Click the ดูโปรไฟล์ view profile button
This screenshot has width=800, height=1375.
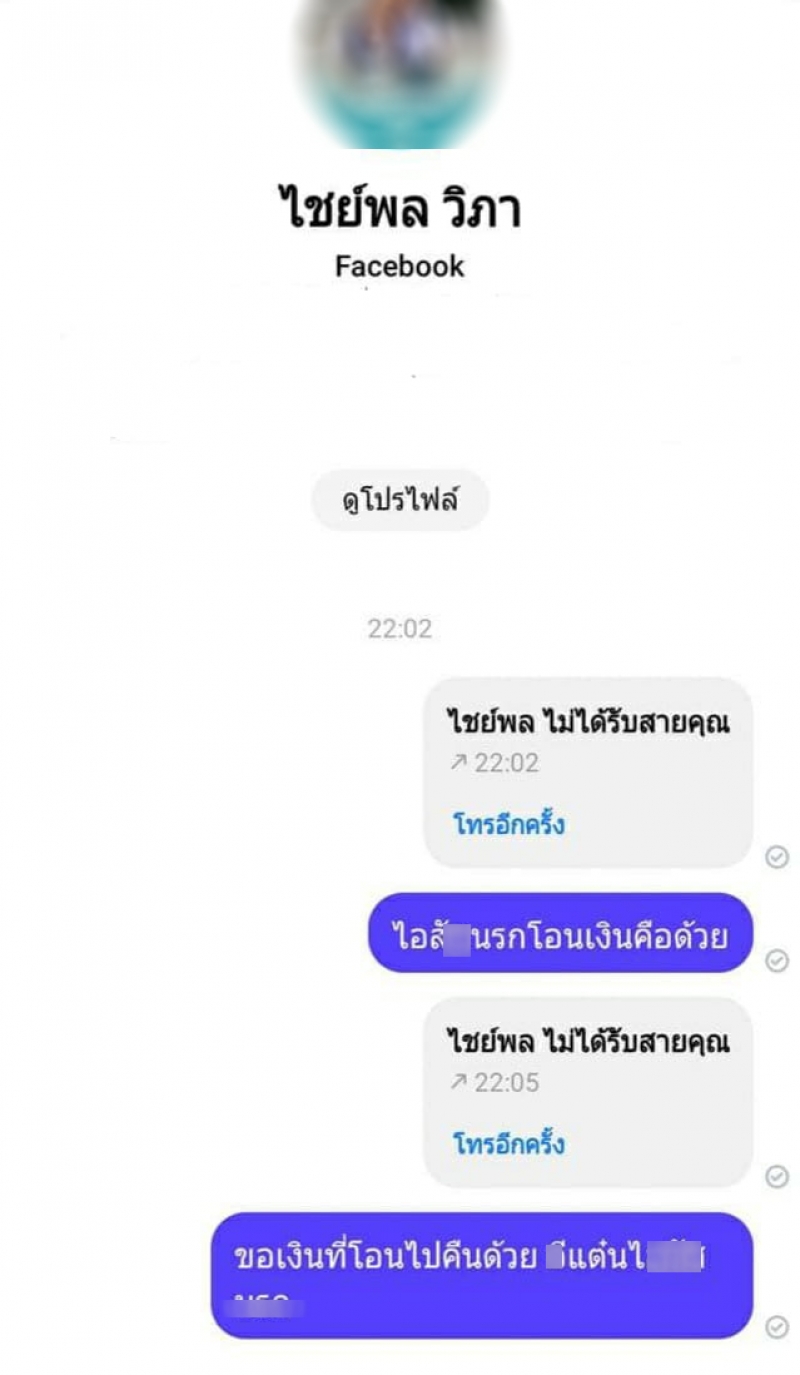coord(400,500)
